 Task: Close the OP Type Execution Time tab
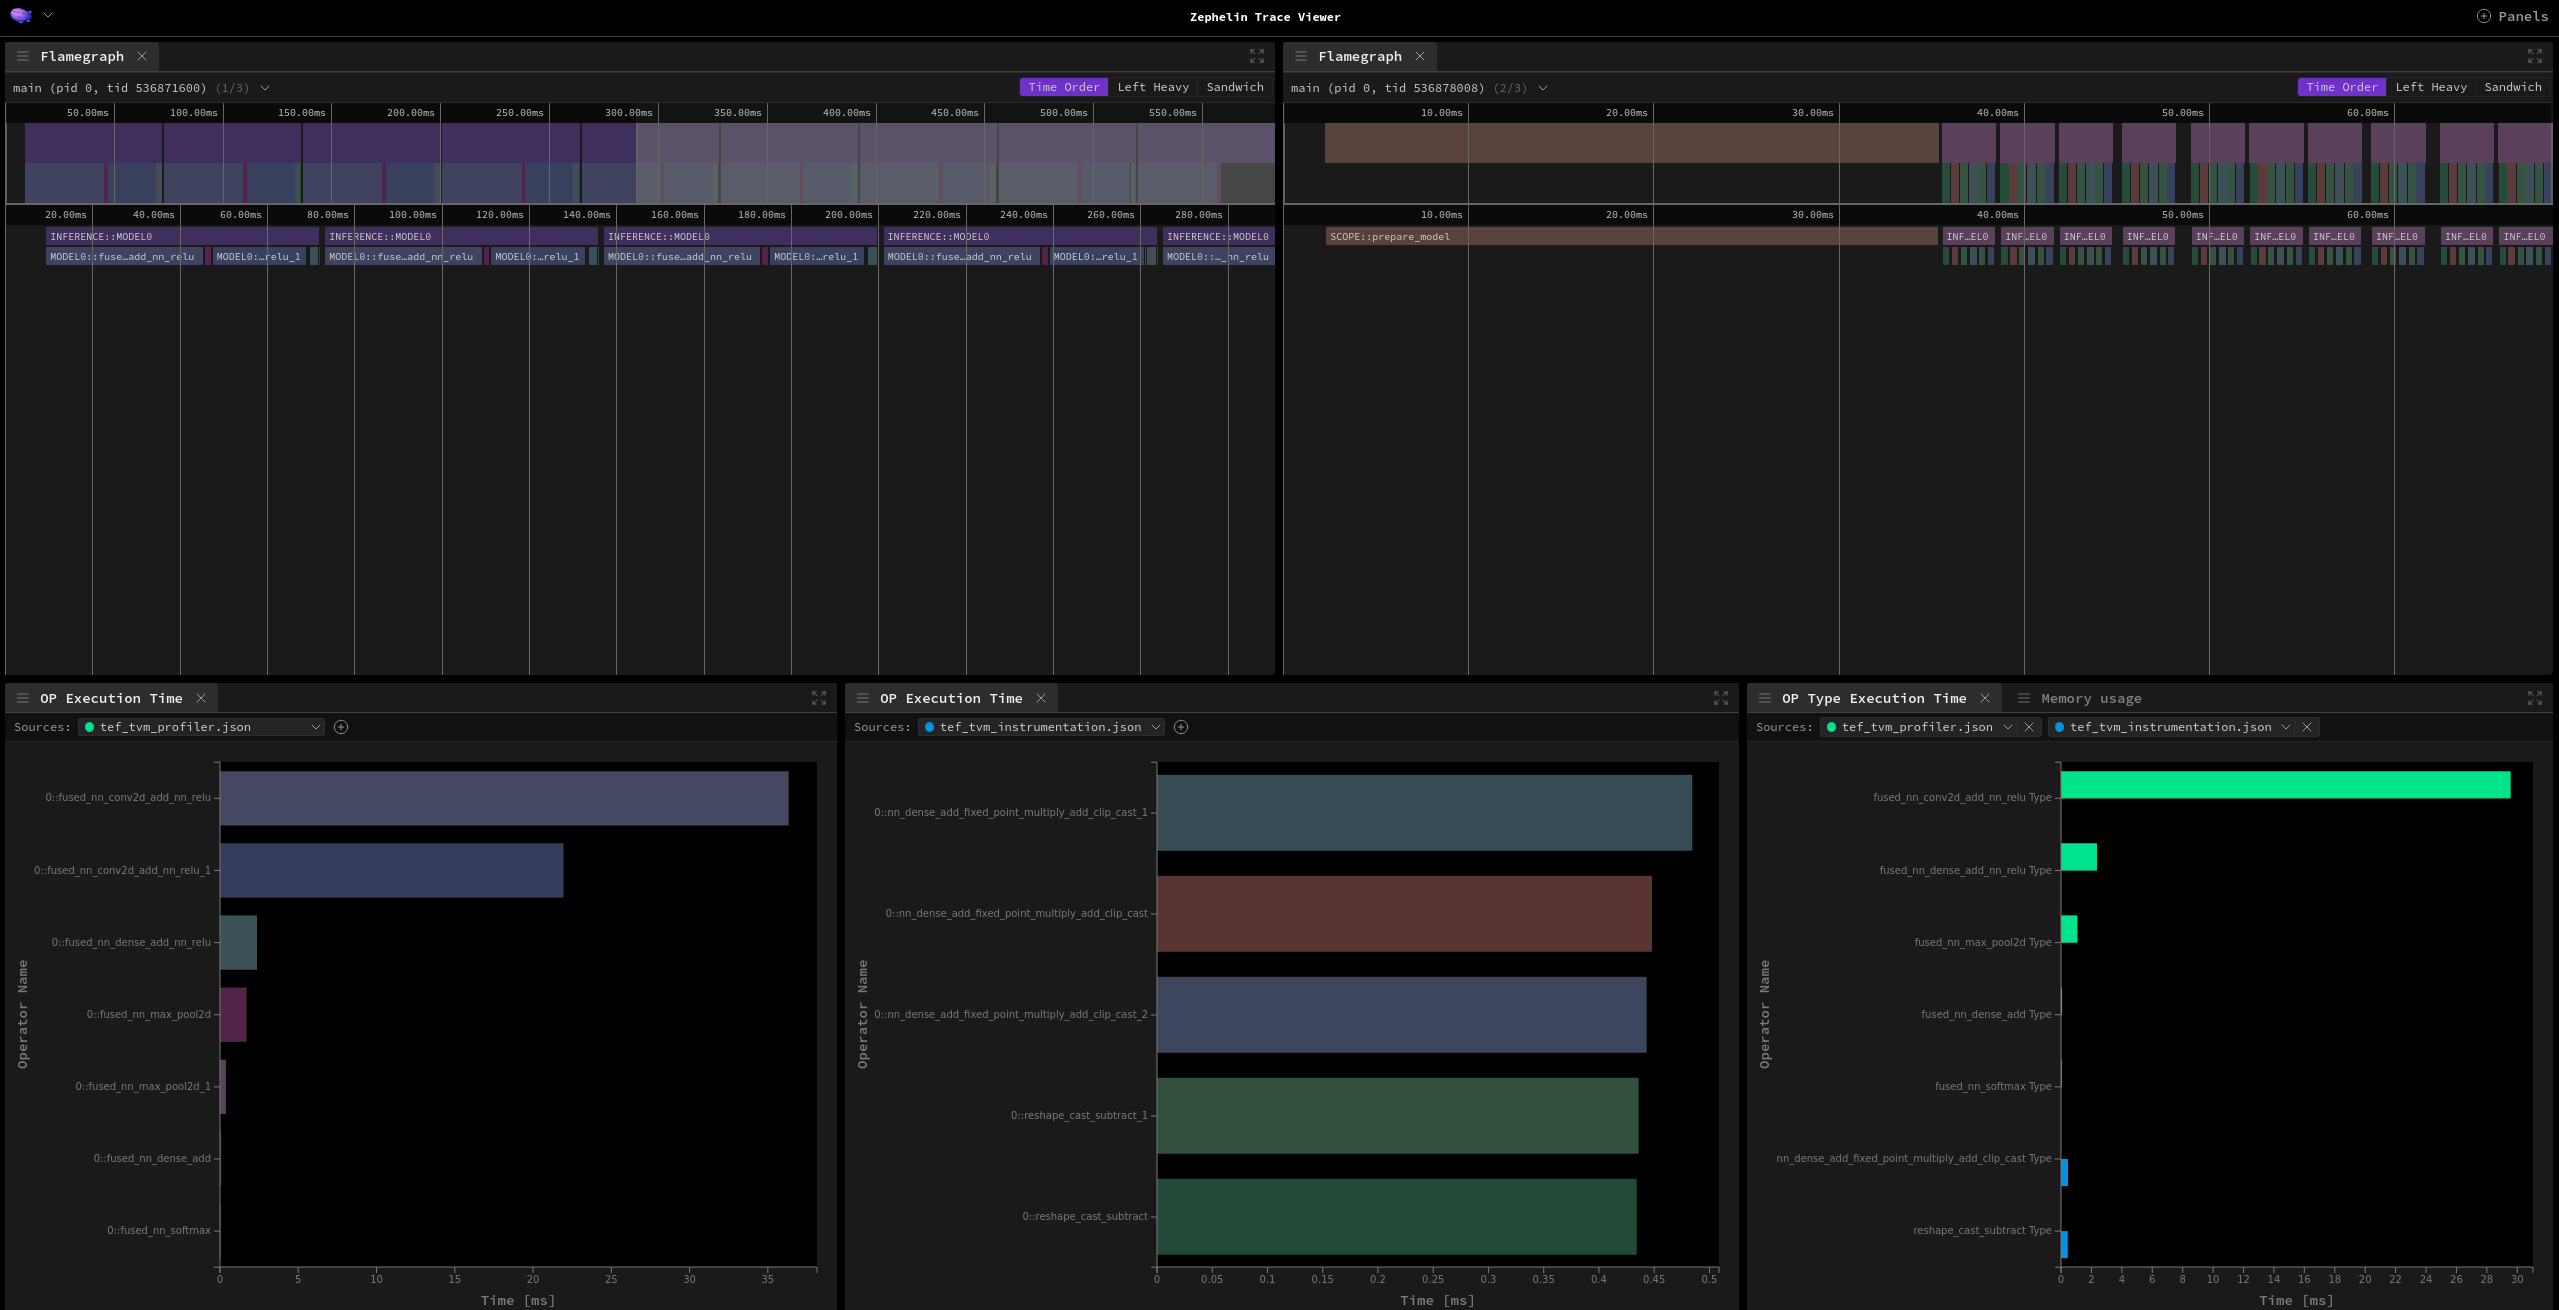[1985, 698]
